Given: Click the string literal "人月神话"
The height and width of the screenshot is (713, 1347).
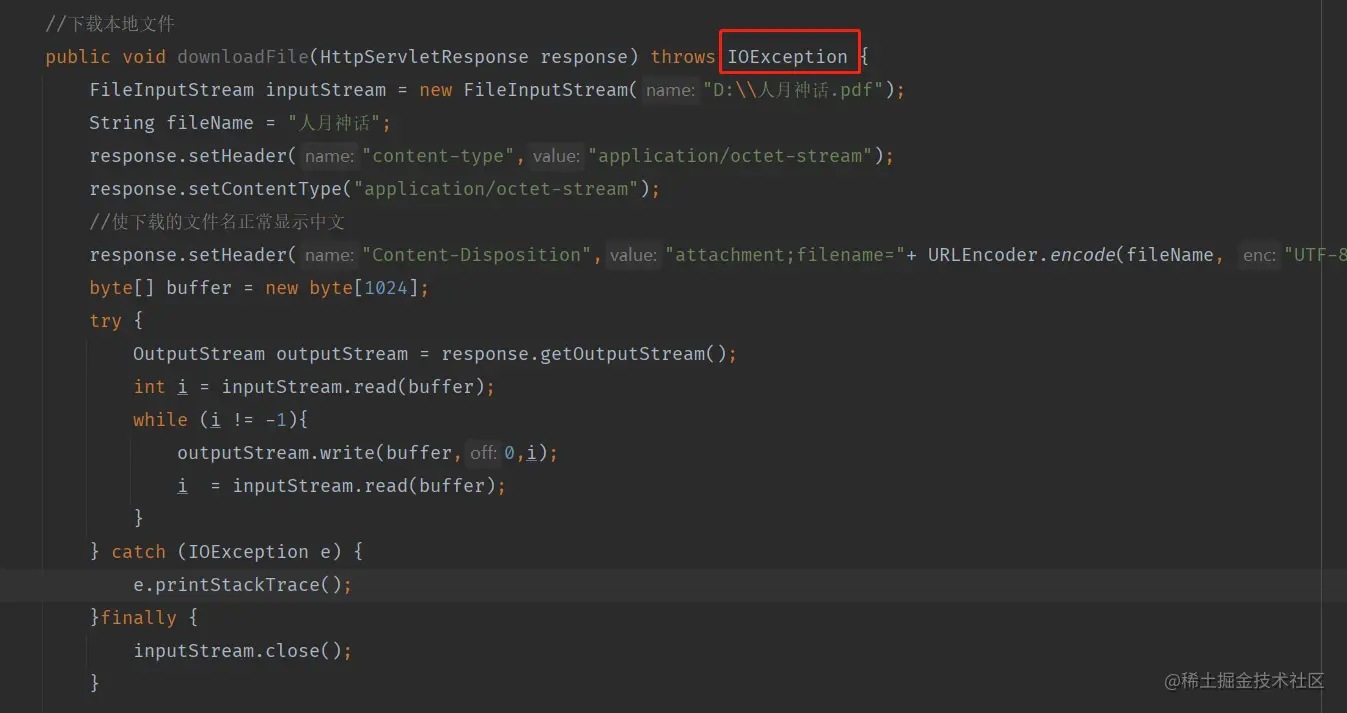Looking at the screenshot, I should coord(334,123).
